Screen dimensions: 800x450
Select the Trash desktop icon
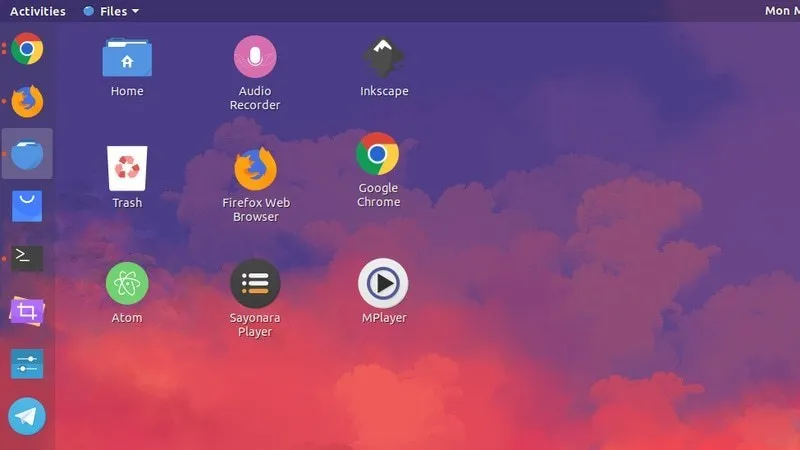pos(127,168)
